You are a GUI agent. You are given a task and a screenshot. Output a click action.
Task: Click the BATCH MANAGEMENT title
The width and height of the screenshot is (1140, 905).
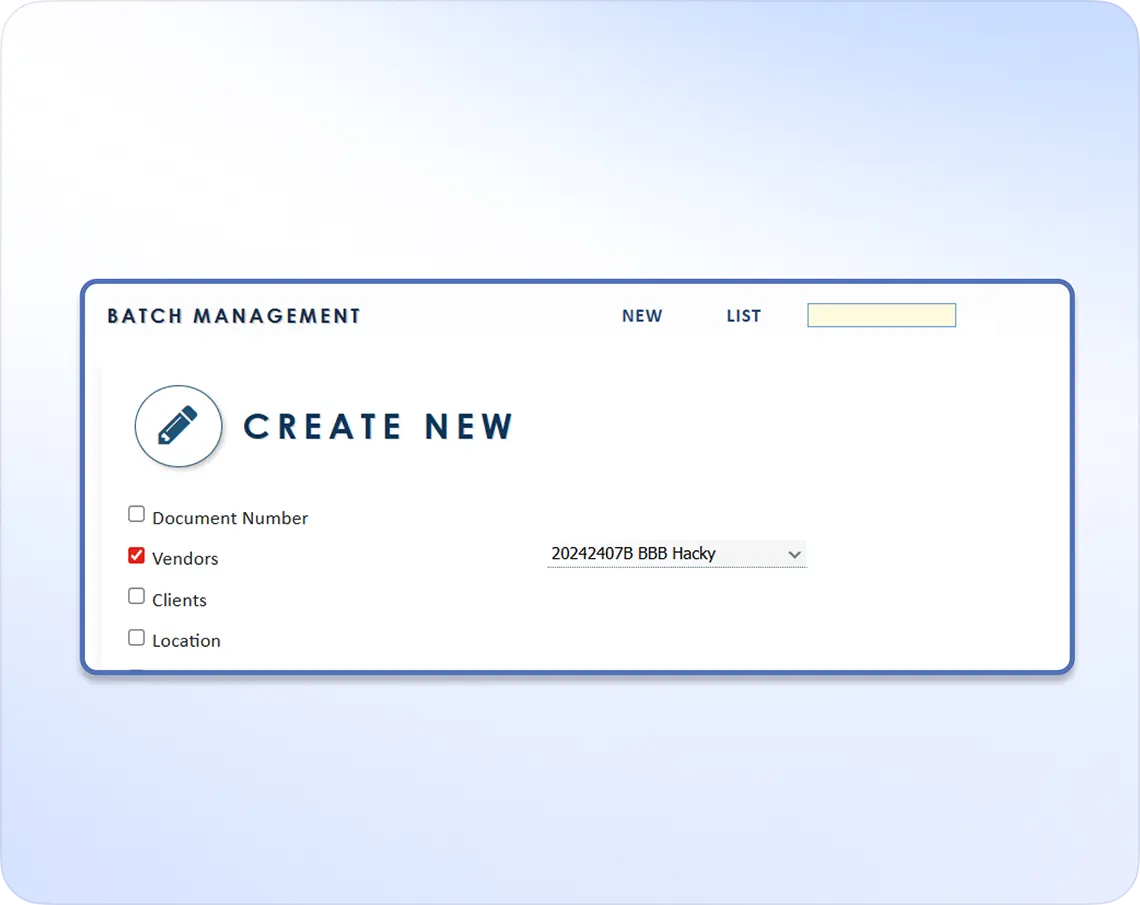(x=234, y=316)
